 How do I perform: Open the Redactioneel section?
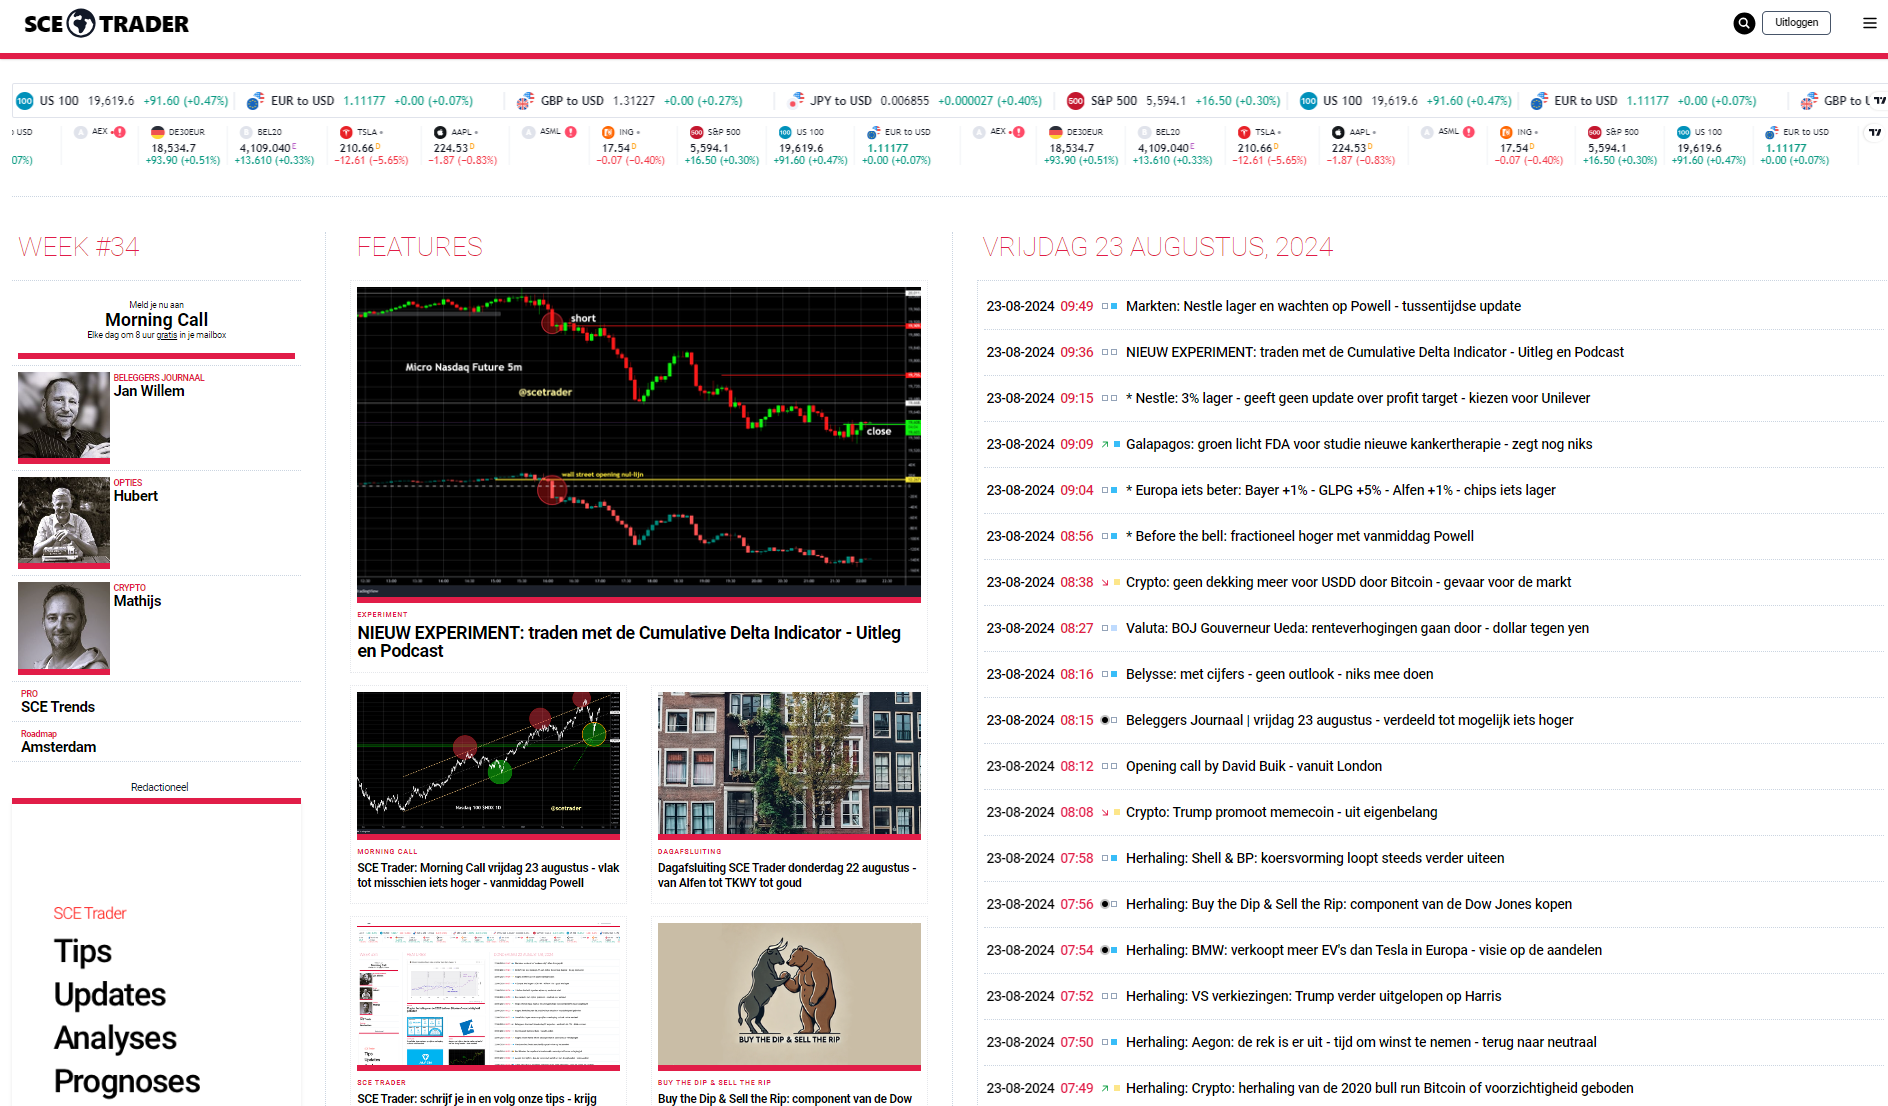click(x=160, y=788)
